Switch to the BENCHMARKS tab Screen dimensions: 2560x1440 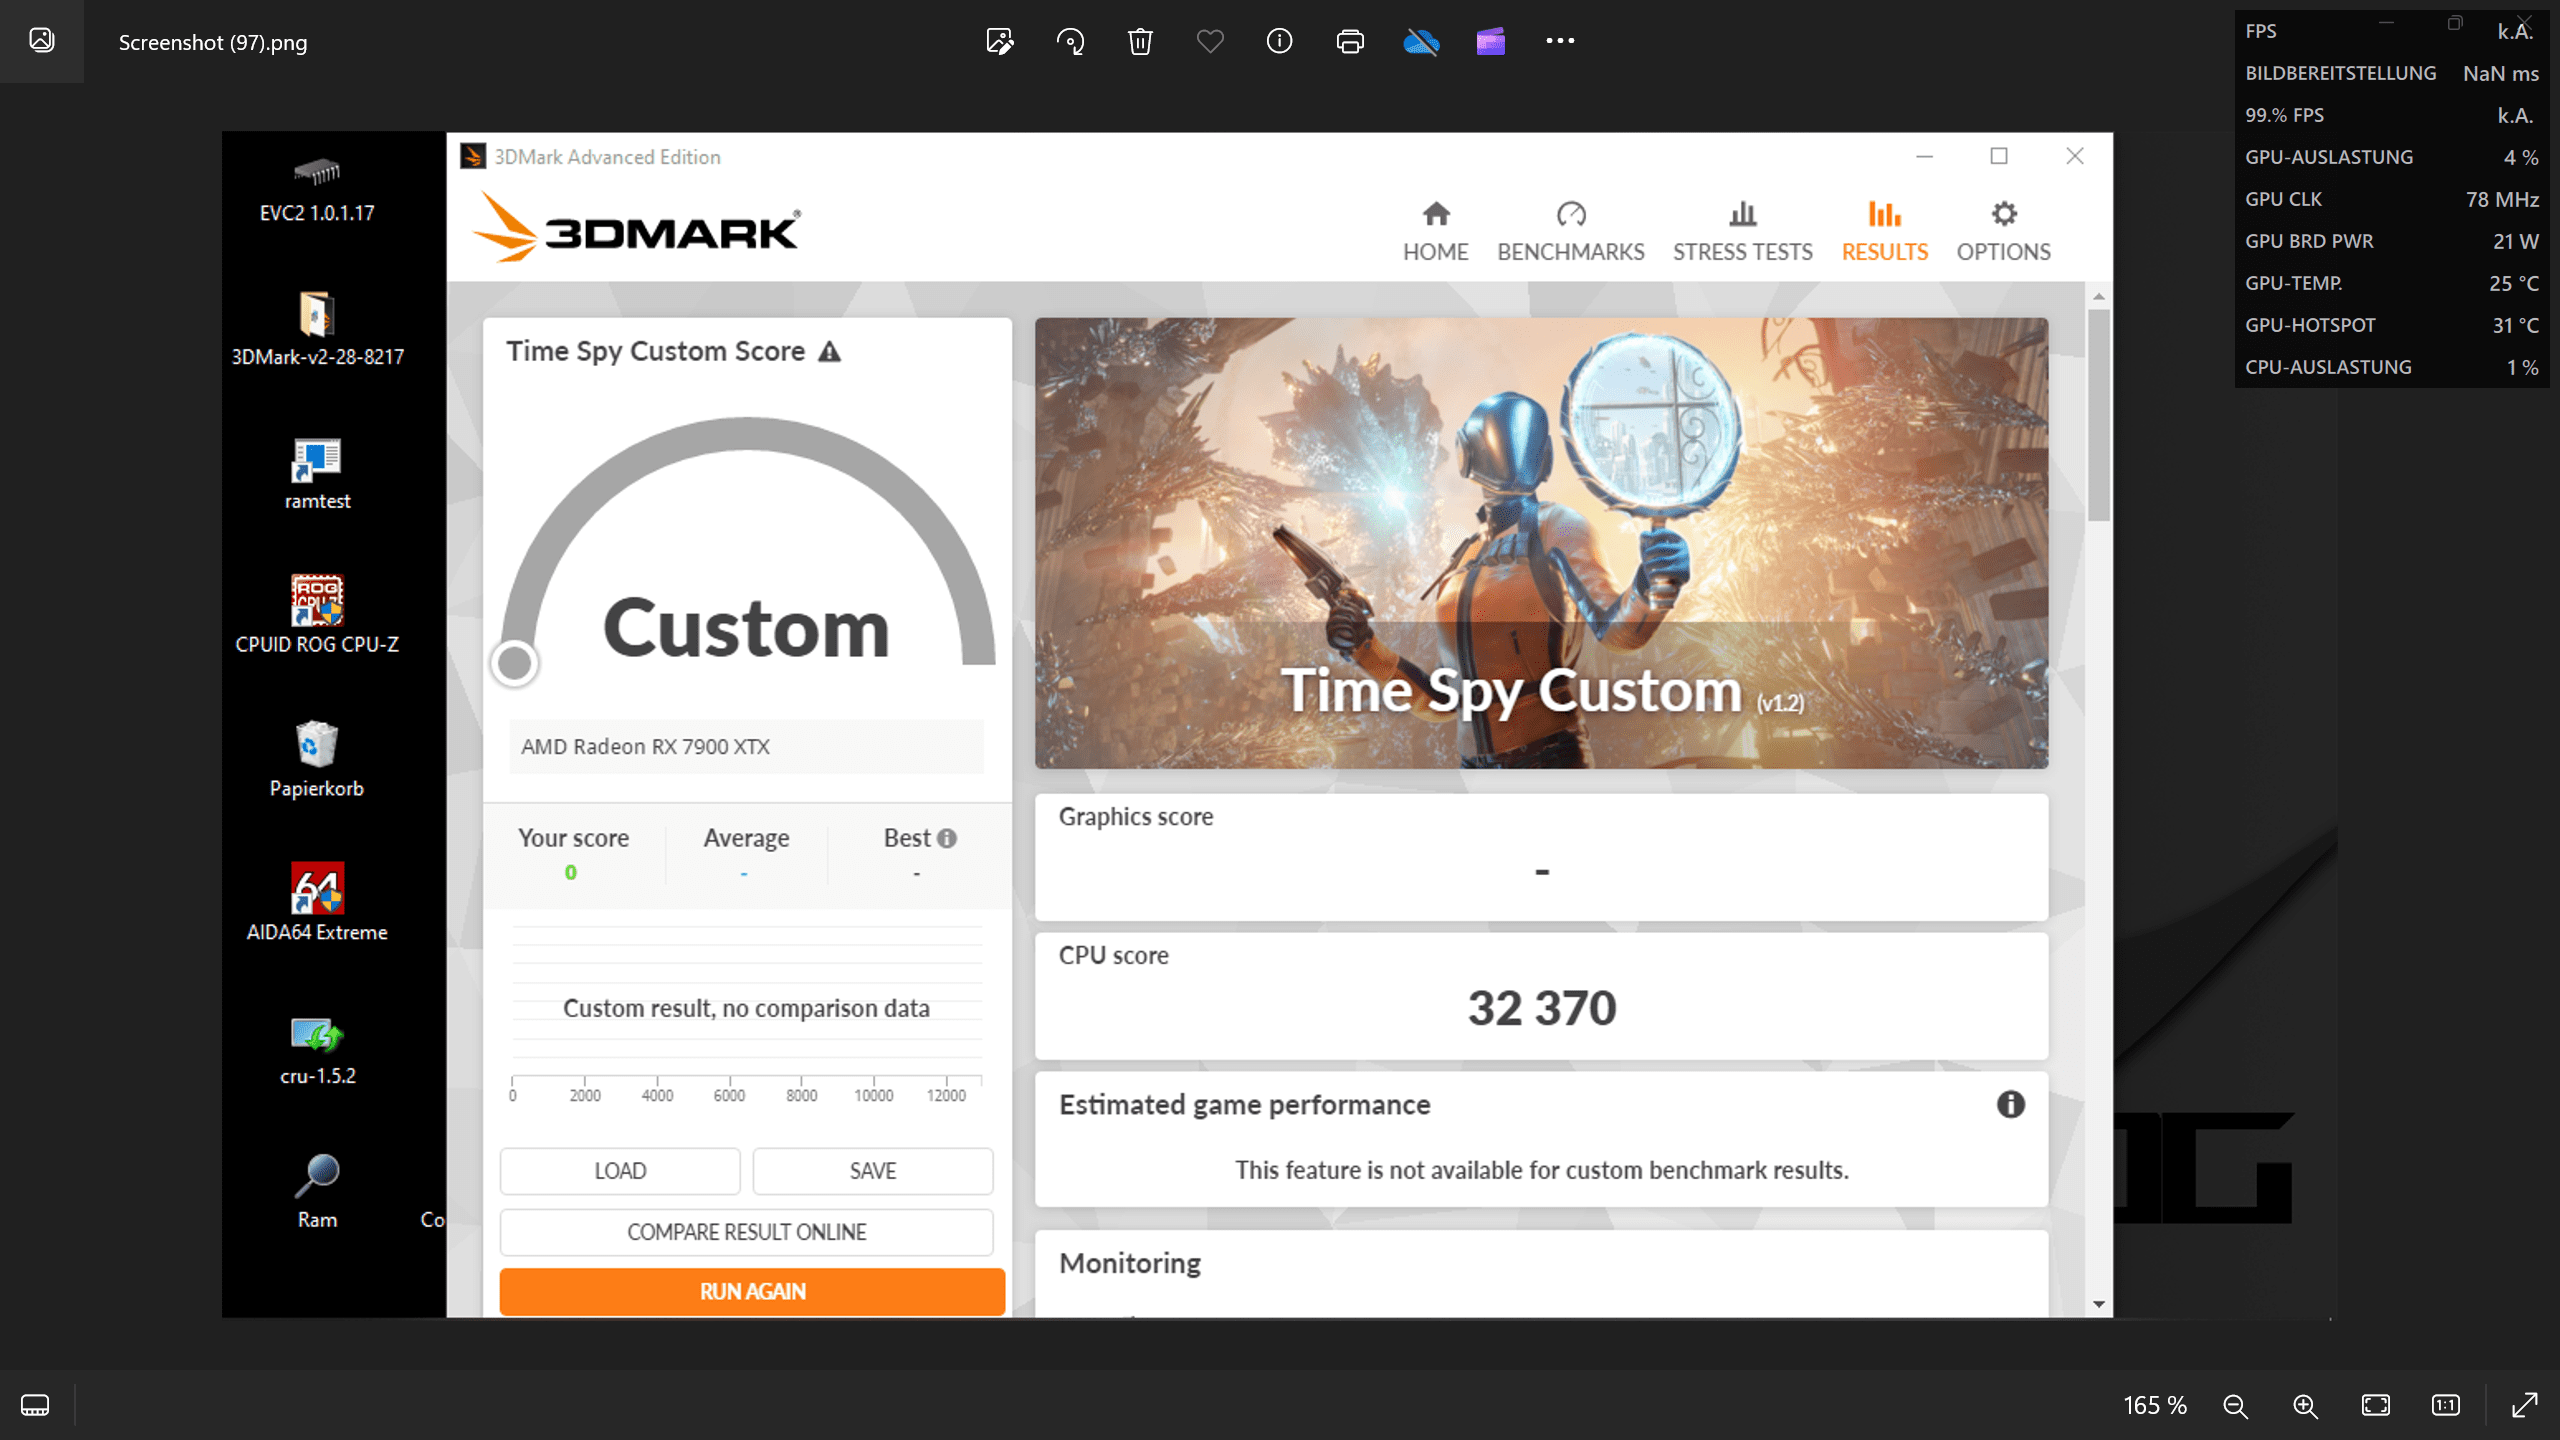pos(1570,230)
